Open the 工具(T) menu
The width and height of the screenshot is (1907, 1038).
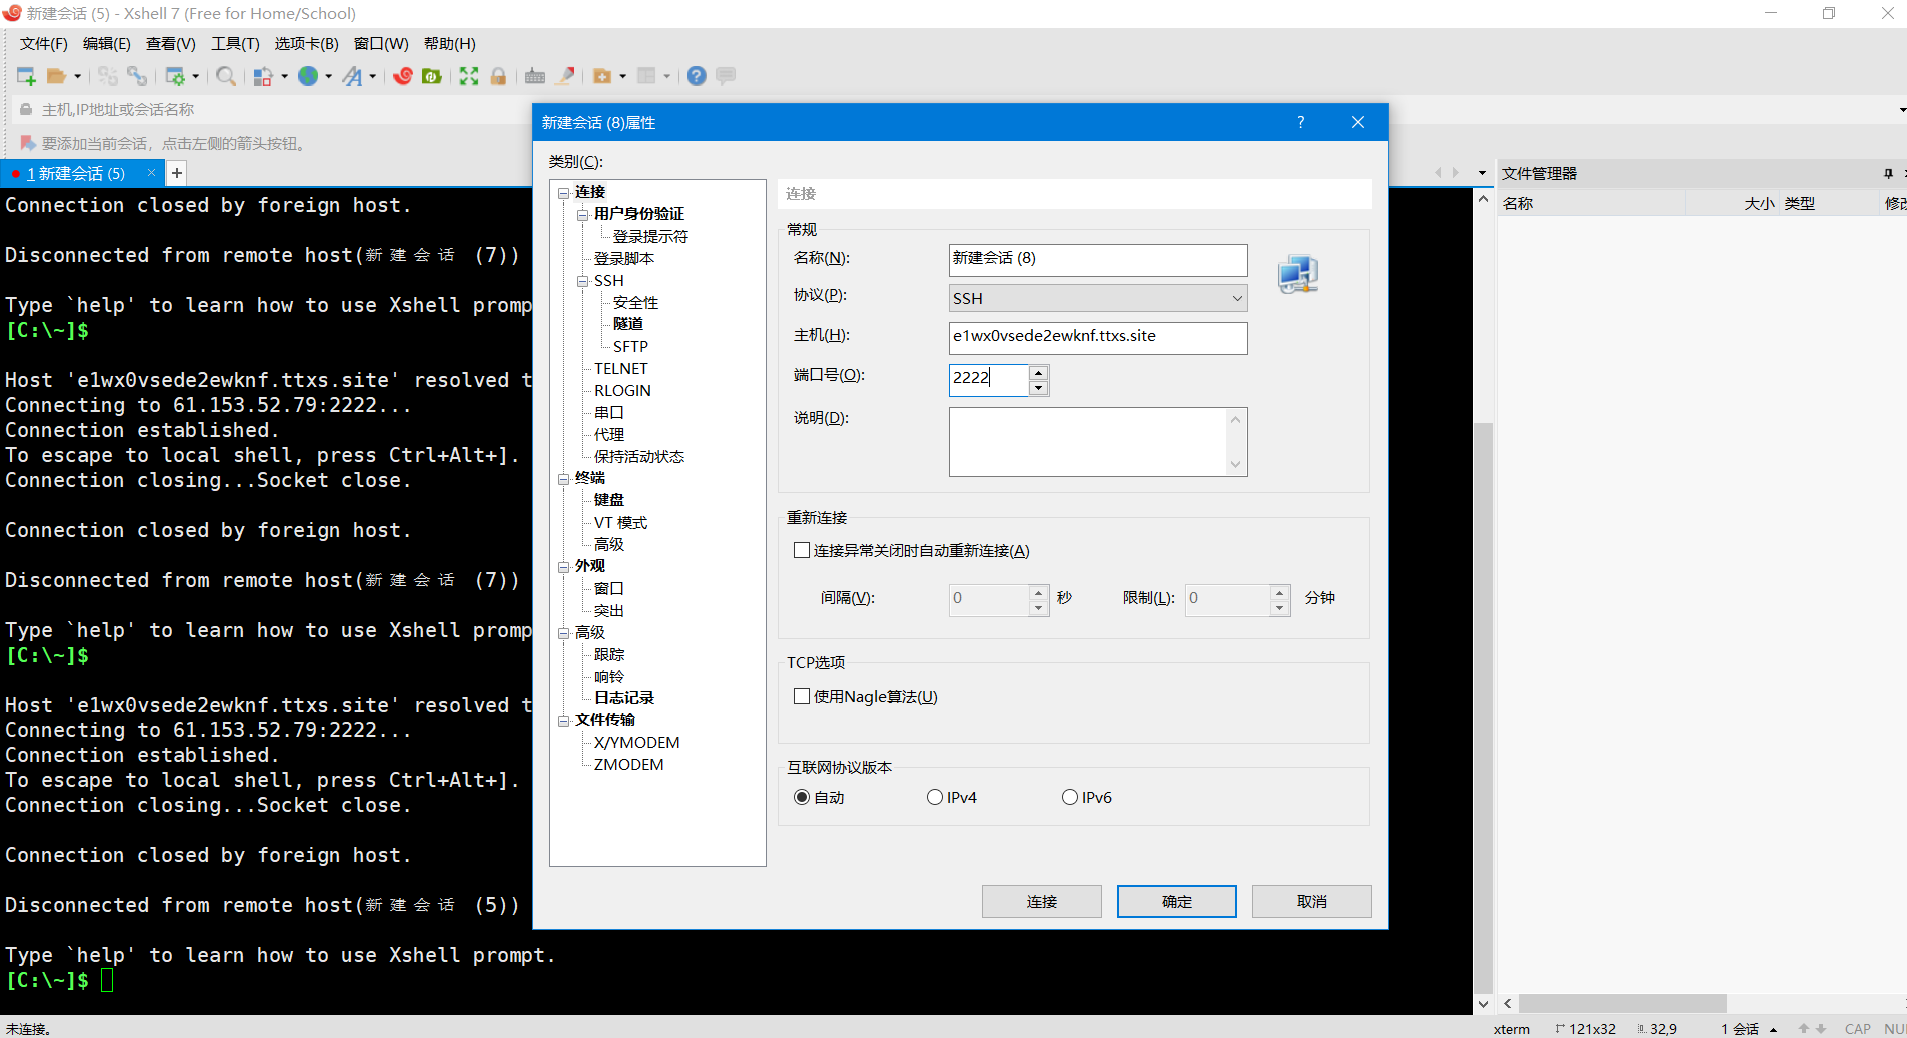[235, 44]
